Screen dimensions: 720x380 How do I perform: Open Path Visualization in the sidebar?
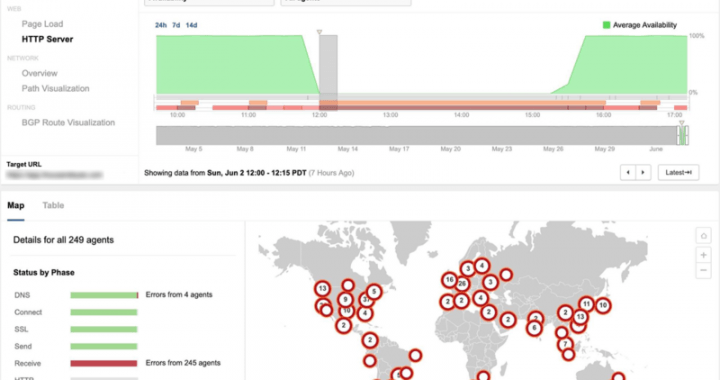coord(56,89)
